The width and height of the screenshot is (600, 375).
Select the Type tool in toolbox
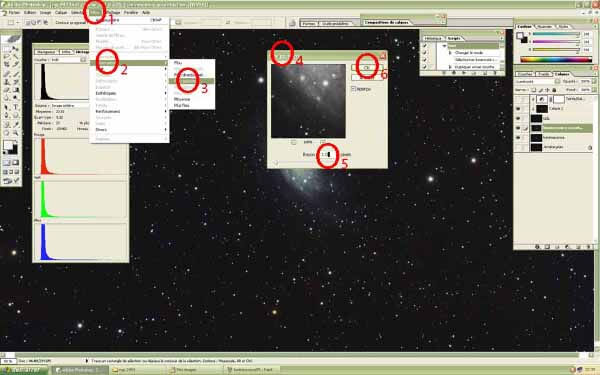coord(16,107)
